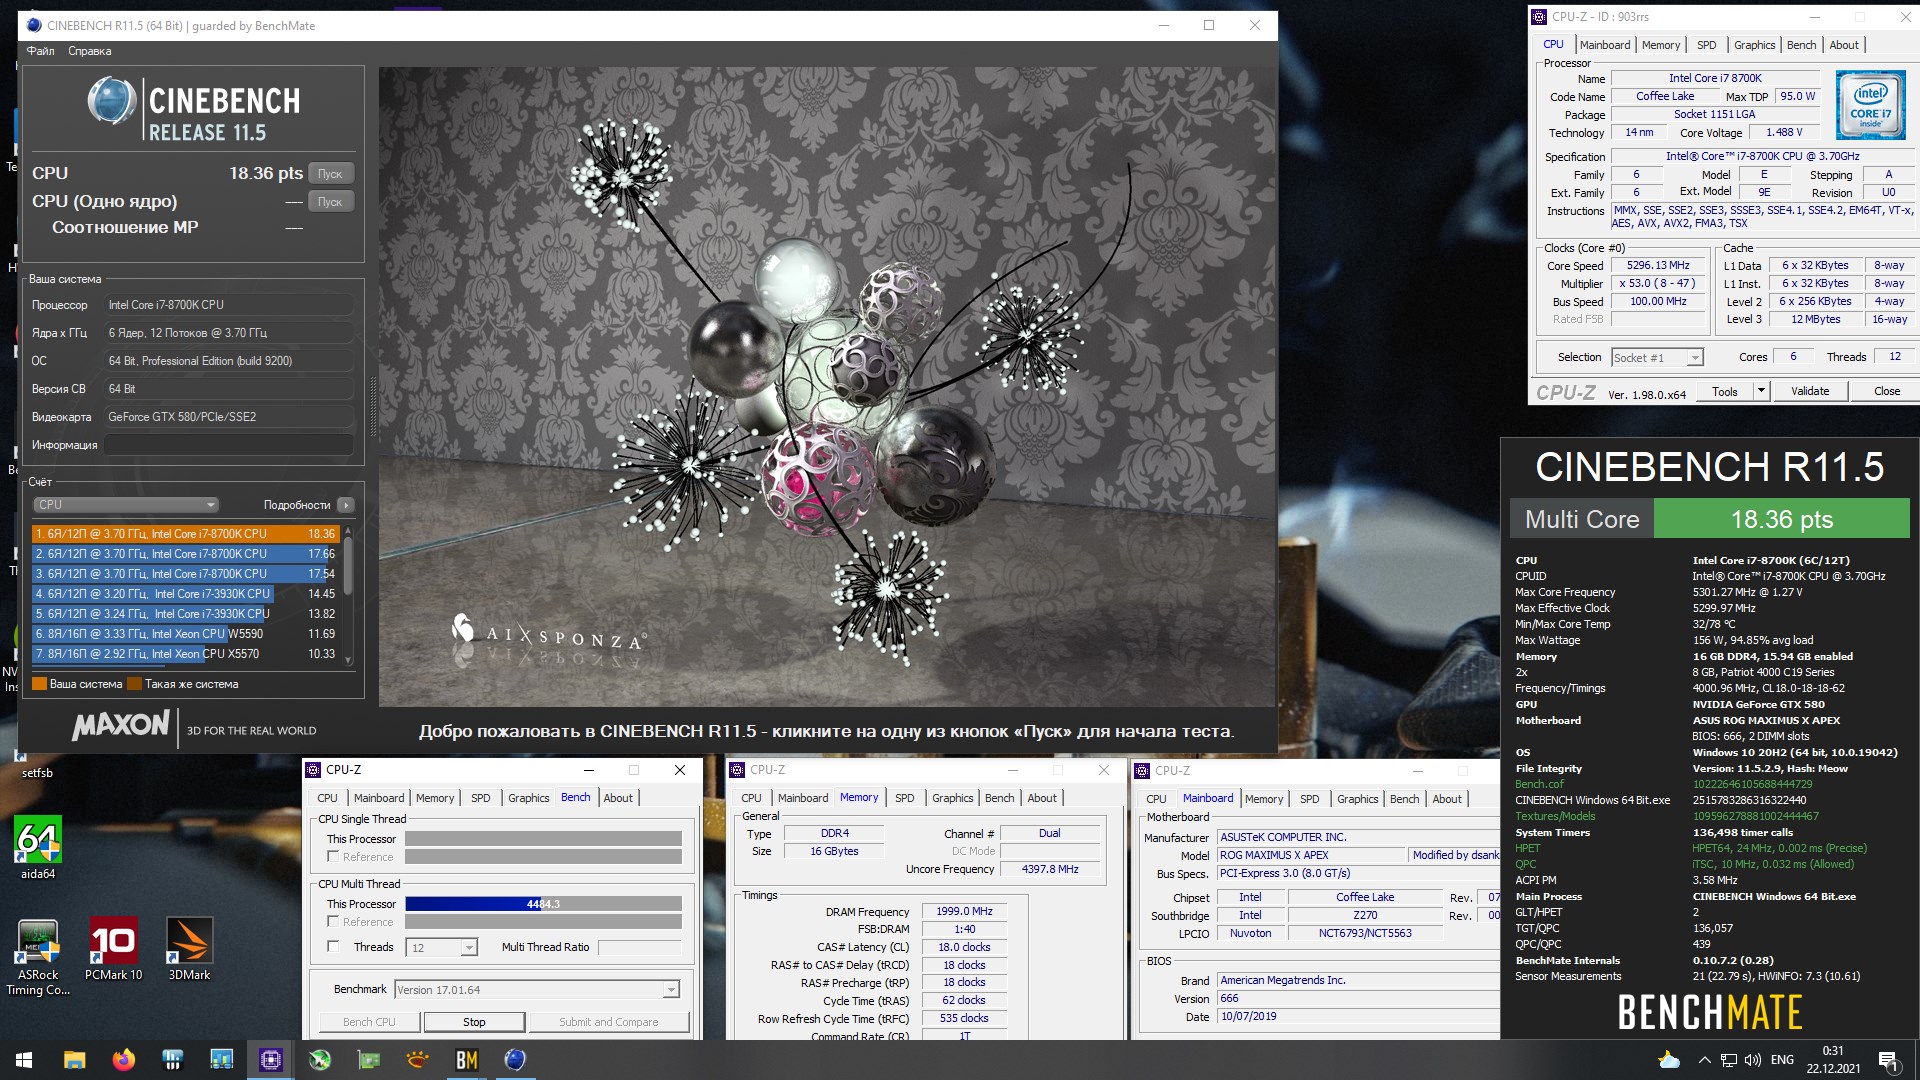This screenshot has height=1080, width=1920.
Task: Click the Bench.cof entry in BenchMate panel
Action: click(x=1539, y=784)
